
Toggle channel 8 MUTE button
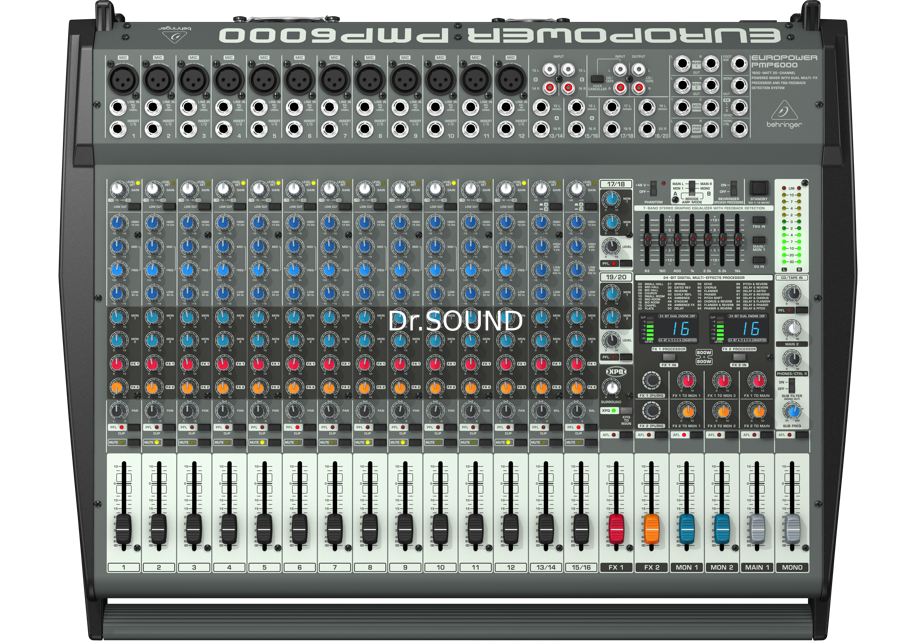click(x=380, y=442)
